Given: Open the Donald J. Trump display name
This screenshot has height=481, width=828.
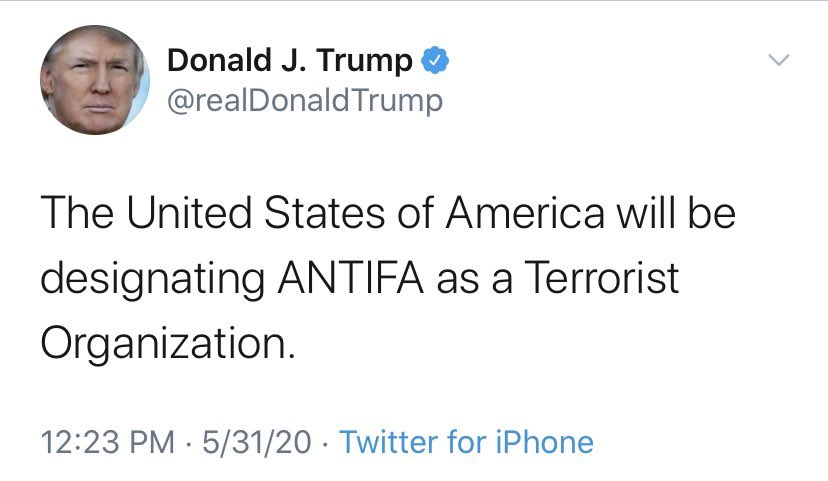Looking at the screenshot, I should coord(290,62).
